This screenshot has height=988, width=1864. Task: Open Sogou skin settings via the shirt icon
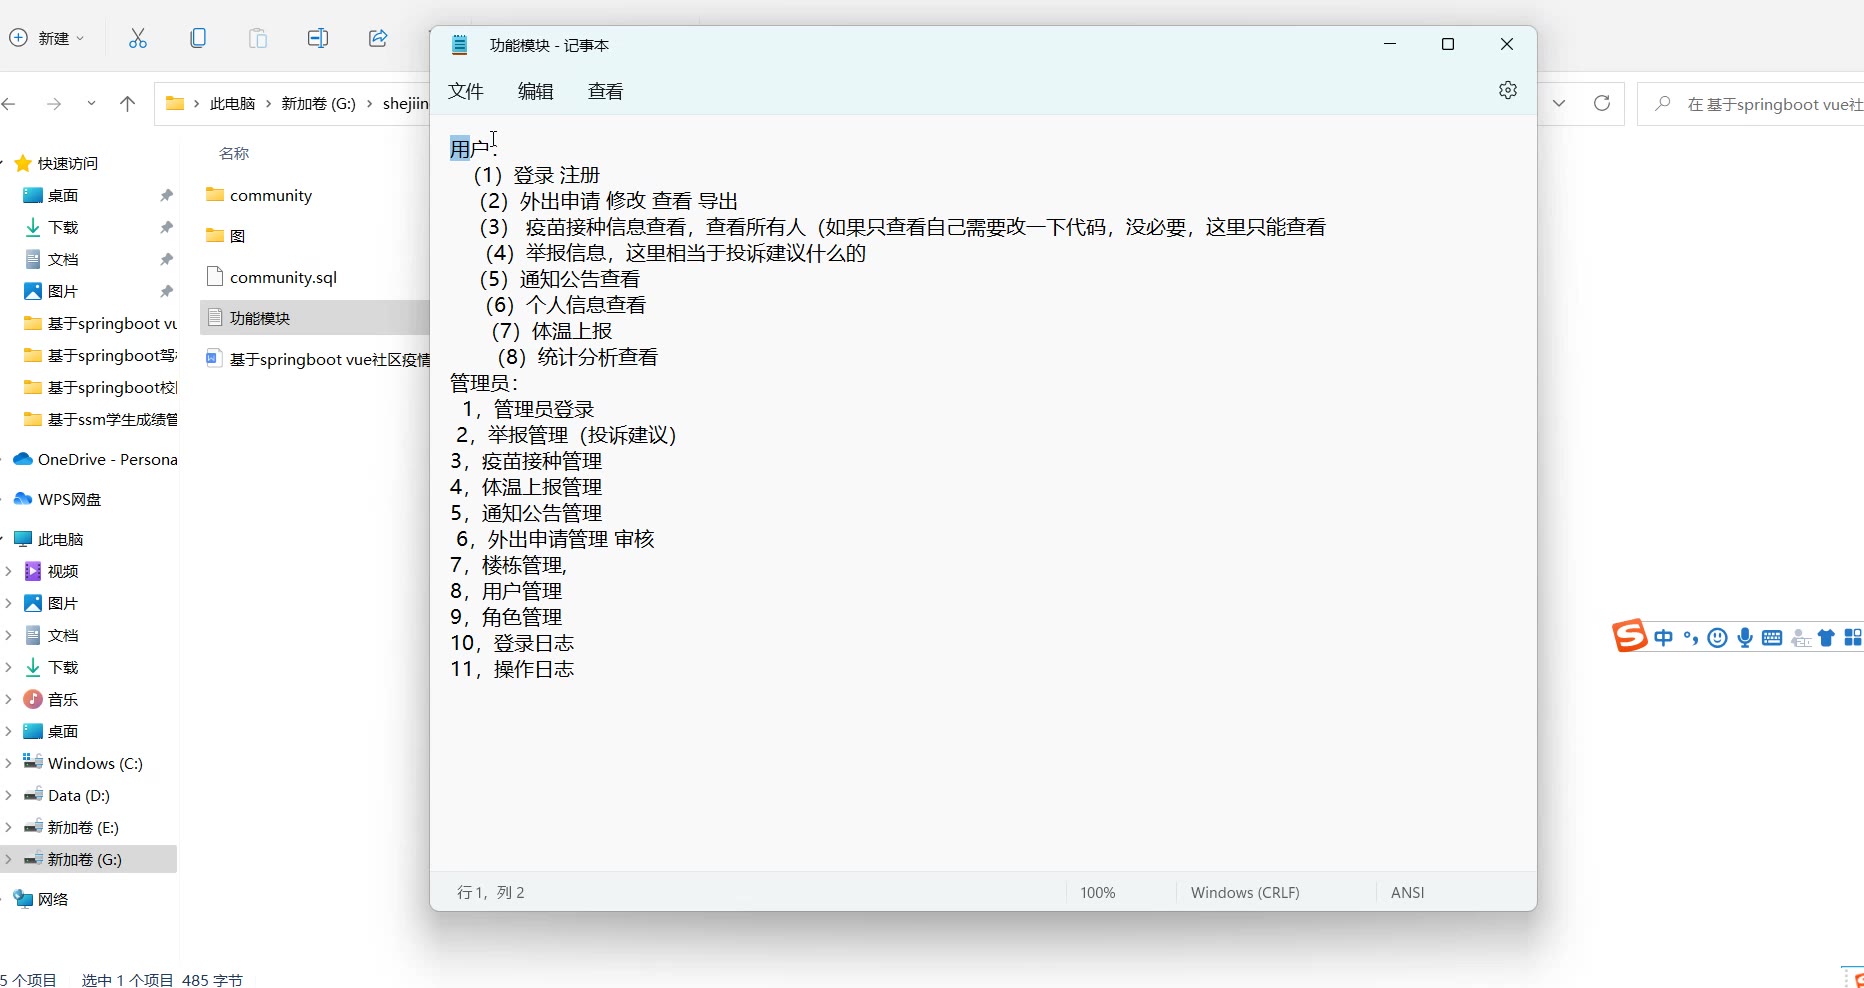coord(1827,638)
